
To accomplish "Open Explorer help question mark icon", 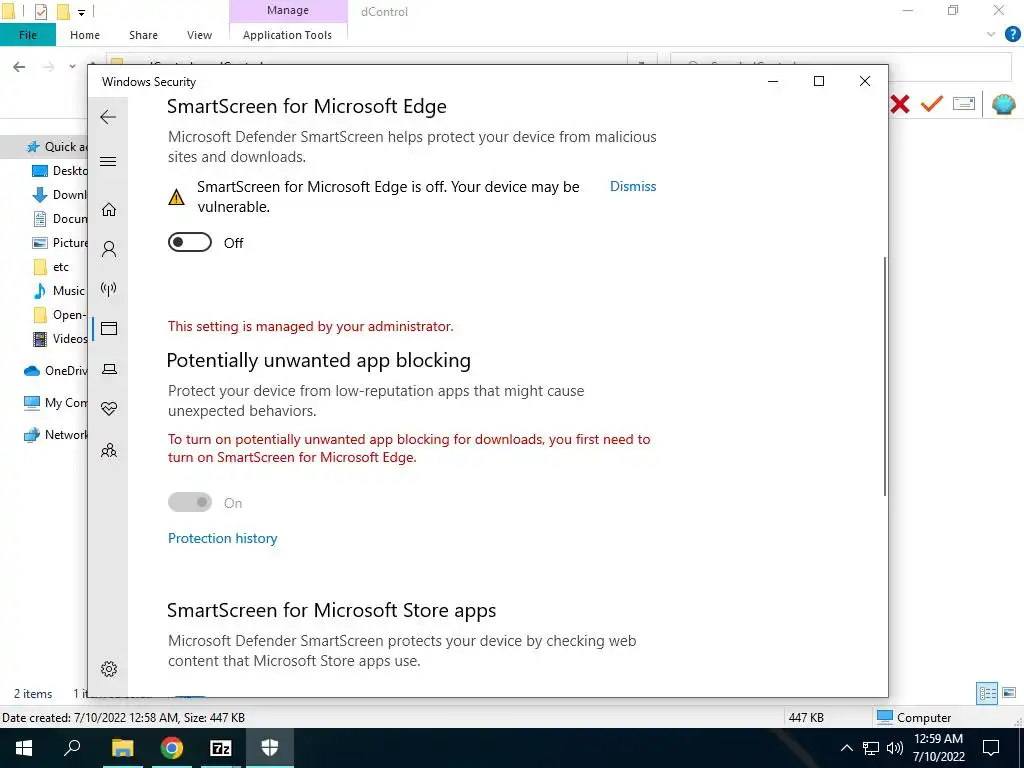I will (x=1012, y=34).
